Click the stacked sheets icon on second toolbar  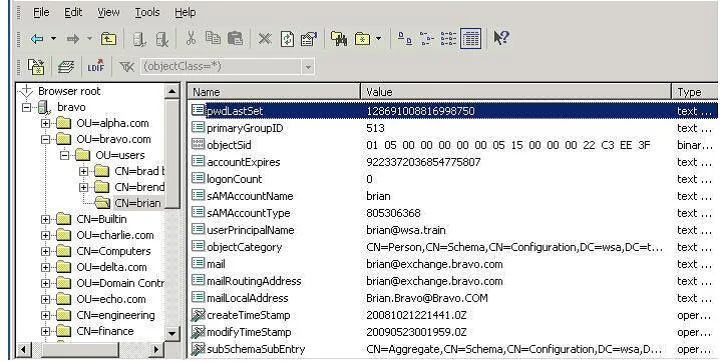pyautogui.click(x=67, y=67)
